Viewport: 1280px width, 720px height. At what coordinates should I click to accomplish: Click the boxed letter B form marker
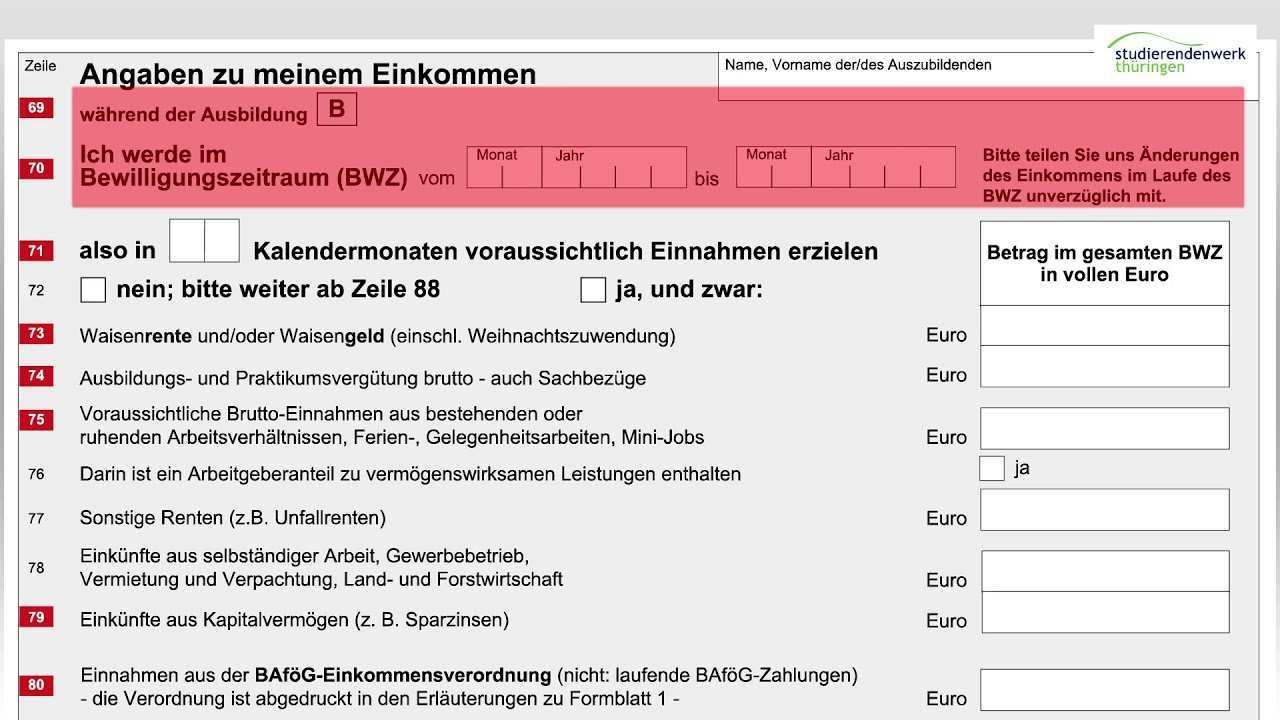[336, 109]
